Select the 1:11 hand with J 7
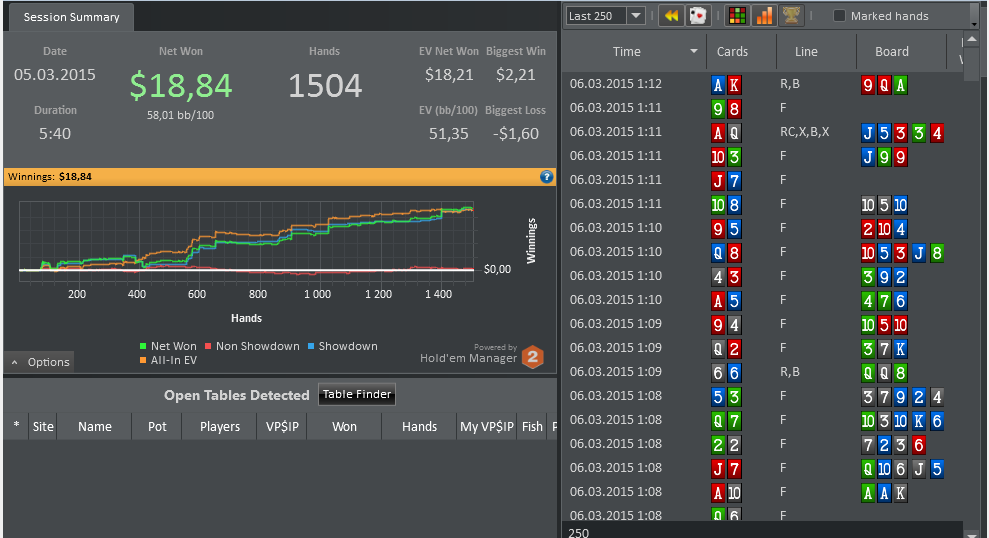This screenshot has height=538, width=989. [x=762, y=180]
